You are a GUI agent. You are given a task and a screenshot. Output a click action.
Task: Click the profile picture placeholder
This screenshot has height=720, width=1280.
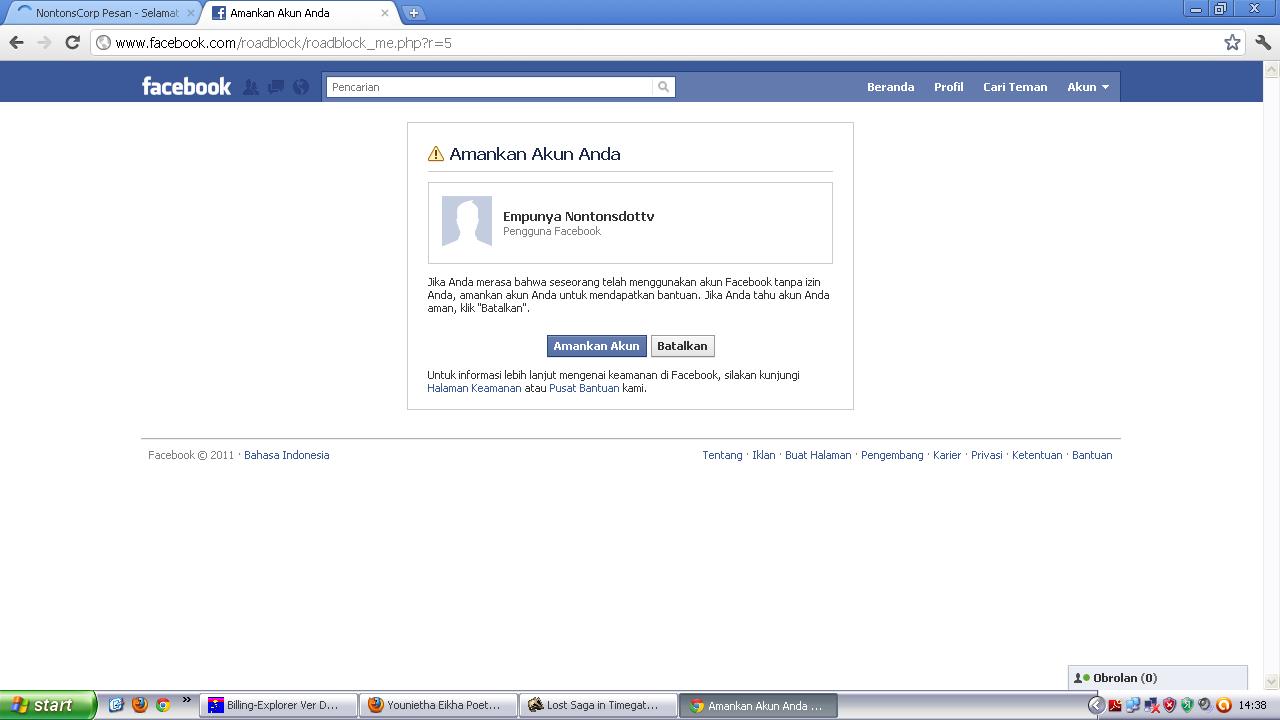click(x=467, y=221)
